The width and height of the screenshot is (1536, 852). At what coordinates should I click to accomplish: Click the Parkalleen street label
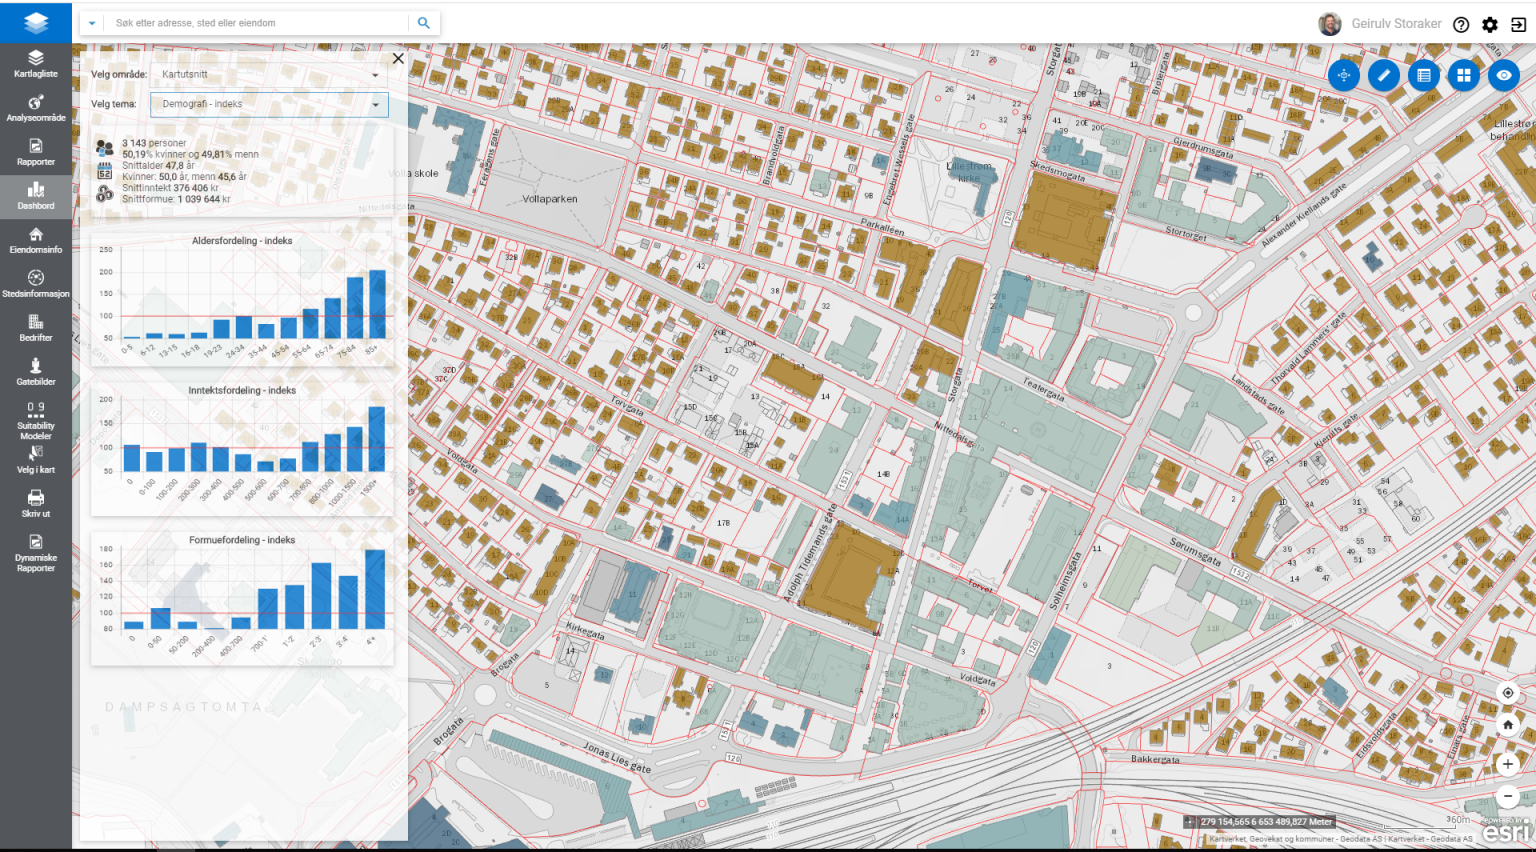pyautogui.click(x=883, y=226)
